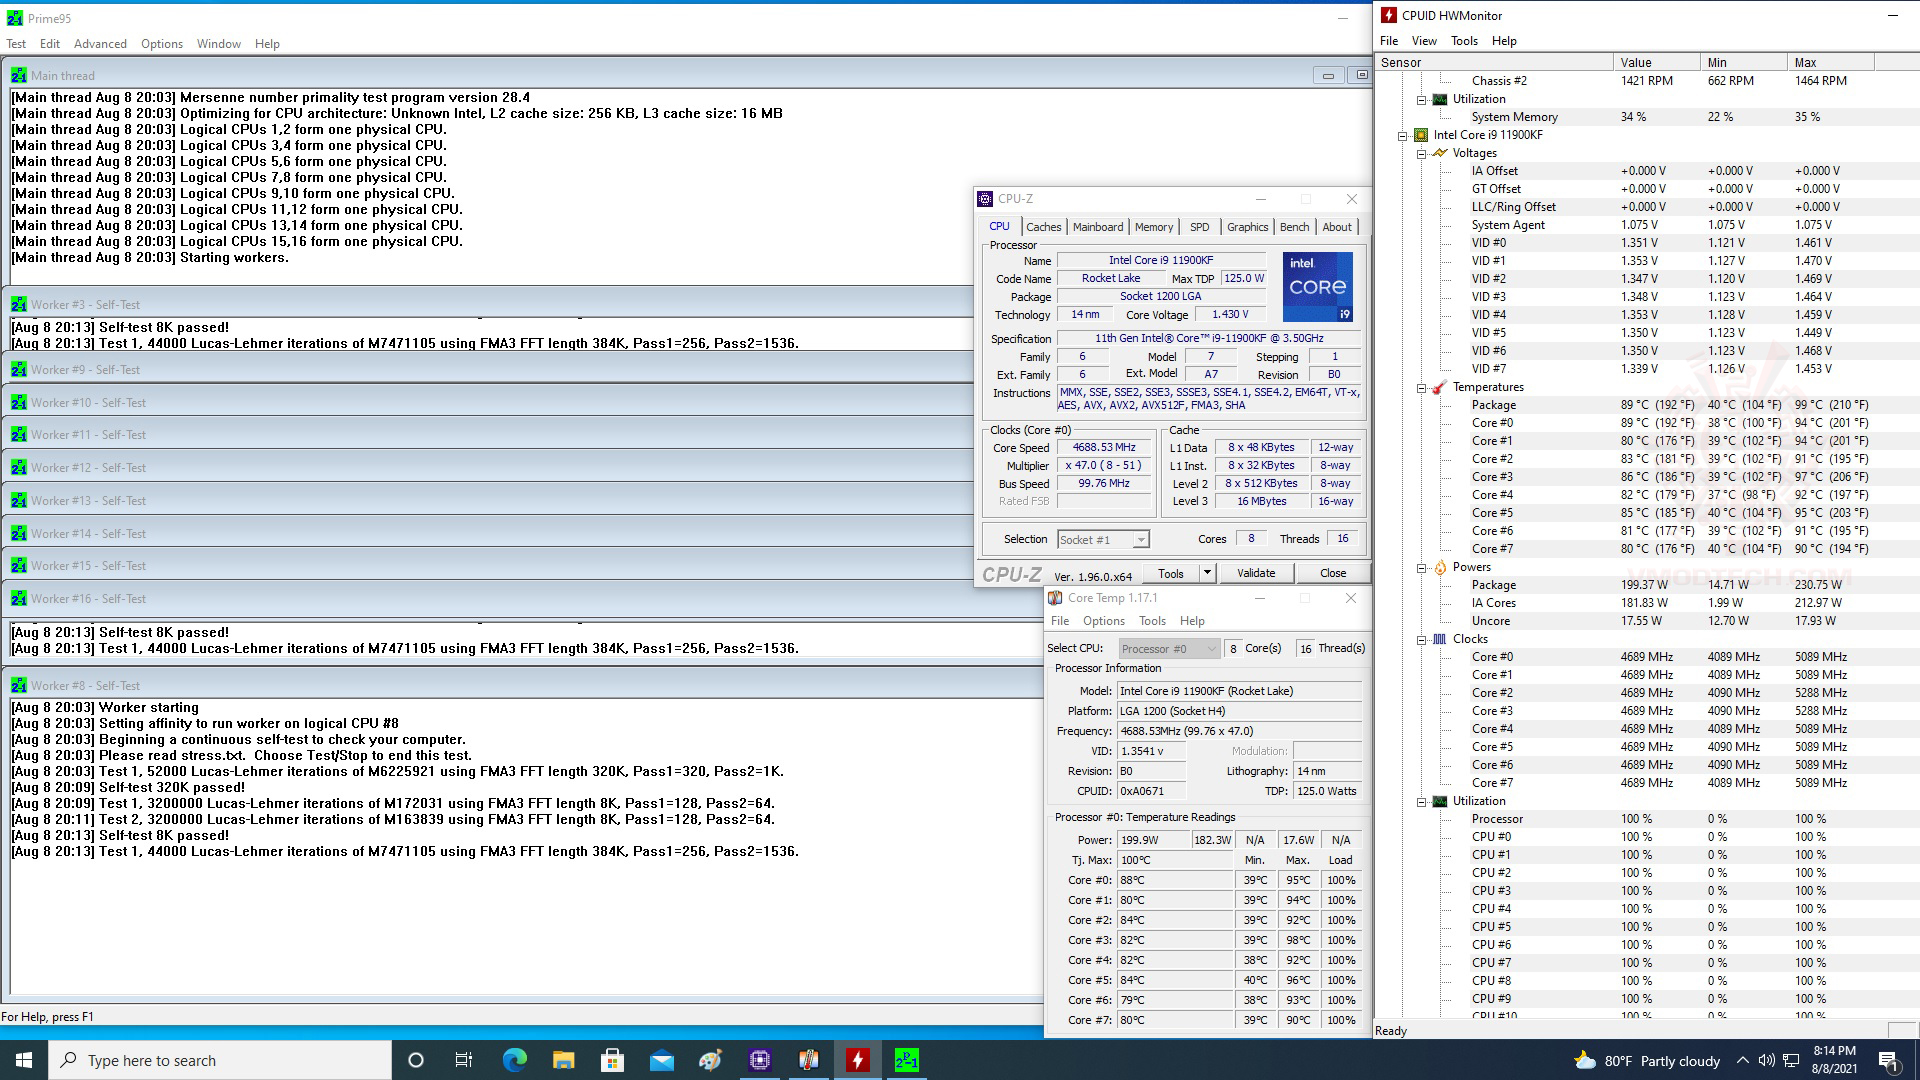Click the Validate button in CPU-Z
The image size is (1920, 1080).
(1255, 573)
